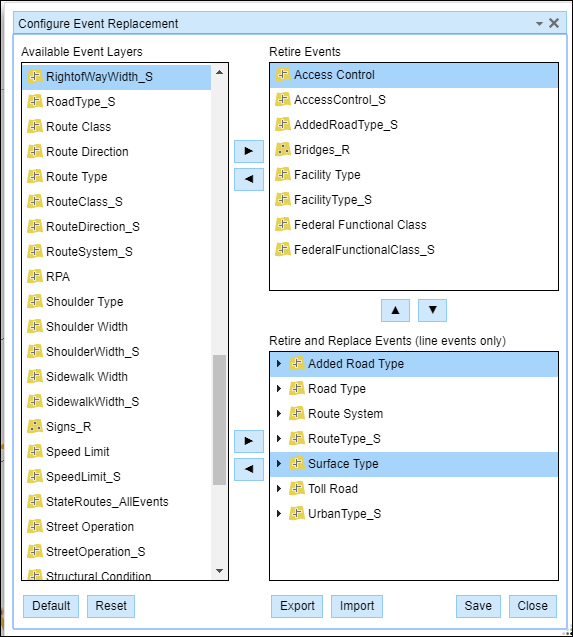Move layer left out of Retire Events
The height and width of the screenshot is (637, 573).
click(x=249, y=179)
